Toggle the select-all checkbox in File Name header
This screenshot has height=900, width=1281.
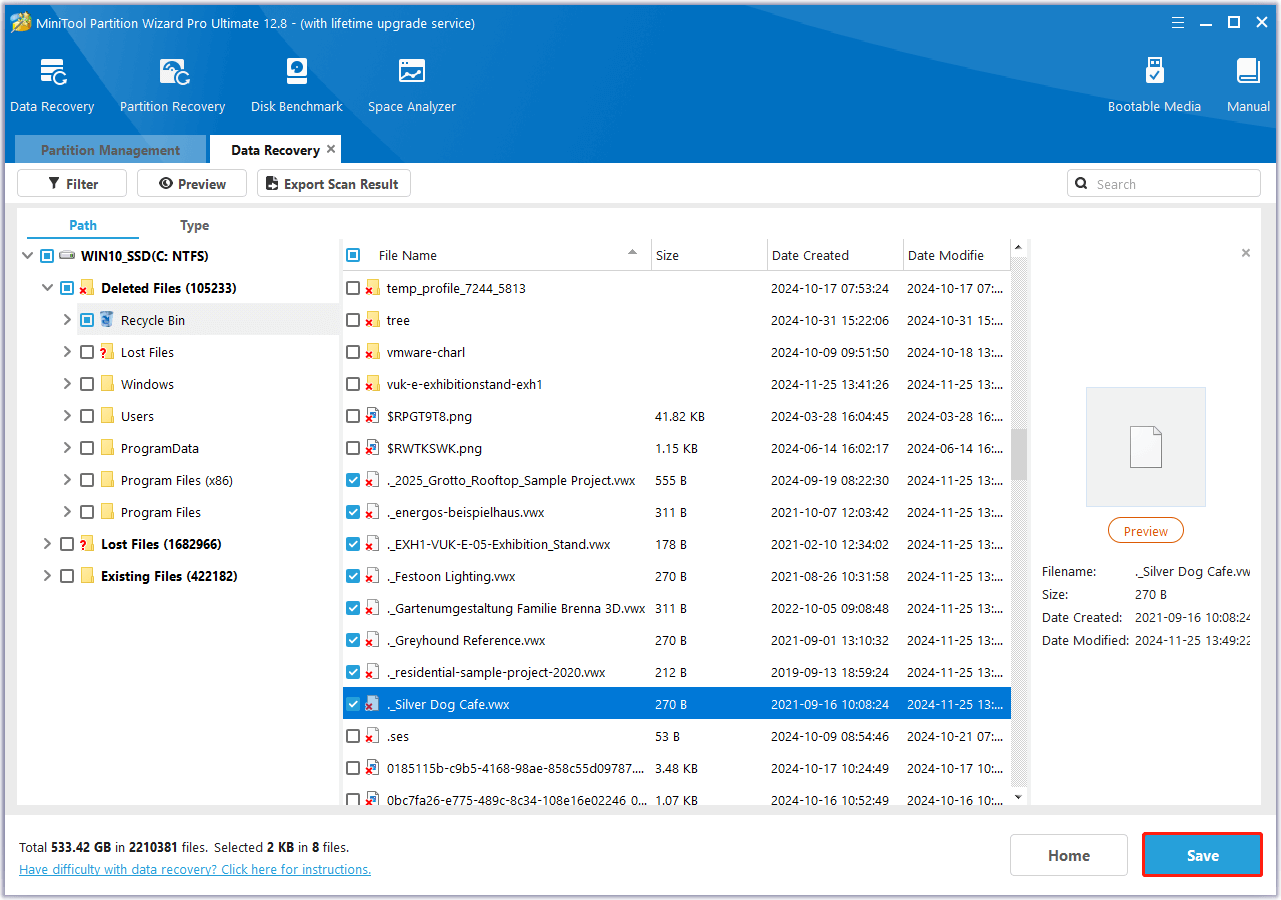point(353,255)
